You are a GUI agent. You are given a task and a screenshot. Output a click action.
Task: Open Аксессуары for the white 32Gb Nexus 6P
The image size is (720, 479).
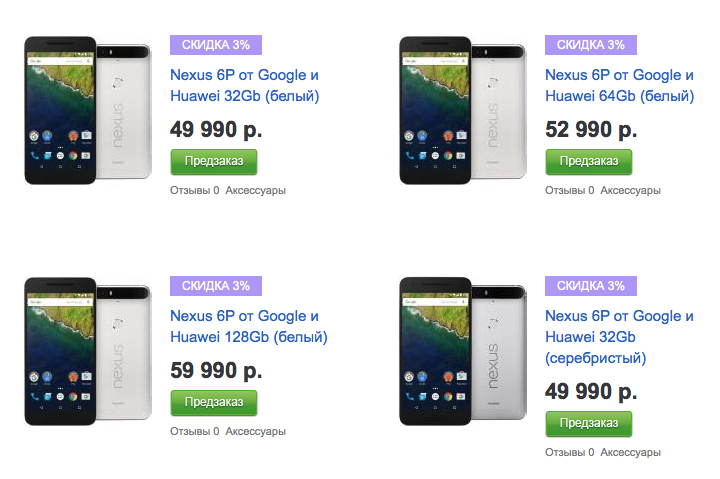tap(256, 190)
